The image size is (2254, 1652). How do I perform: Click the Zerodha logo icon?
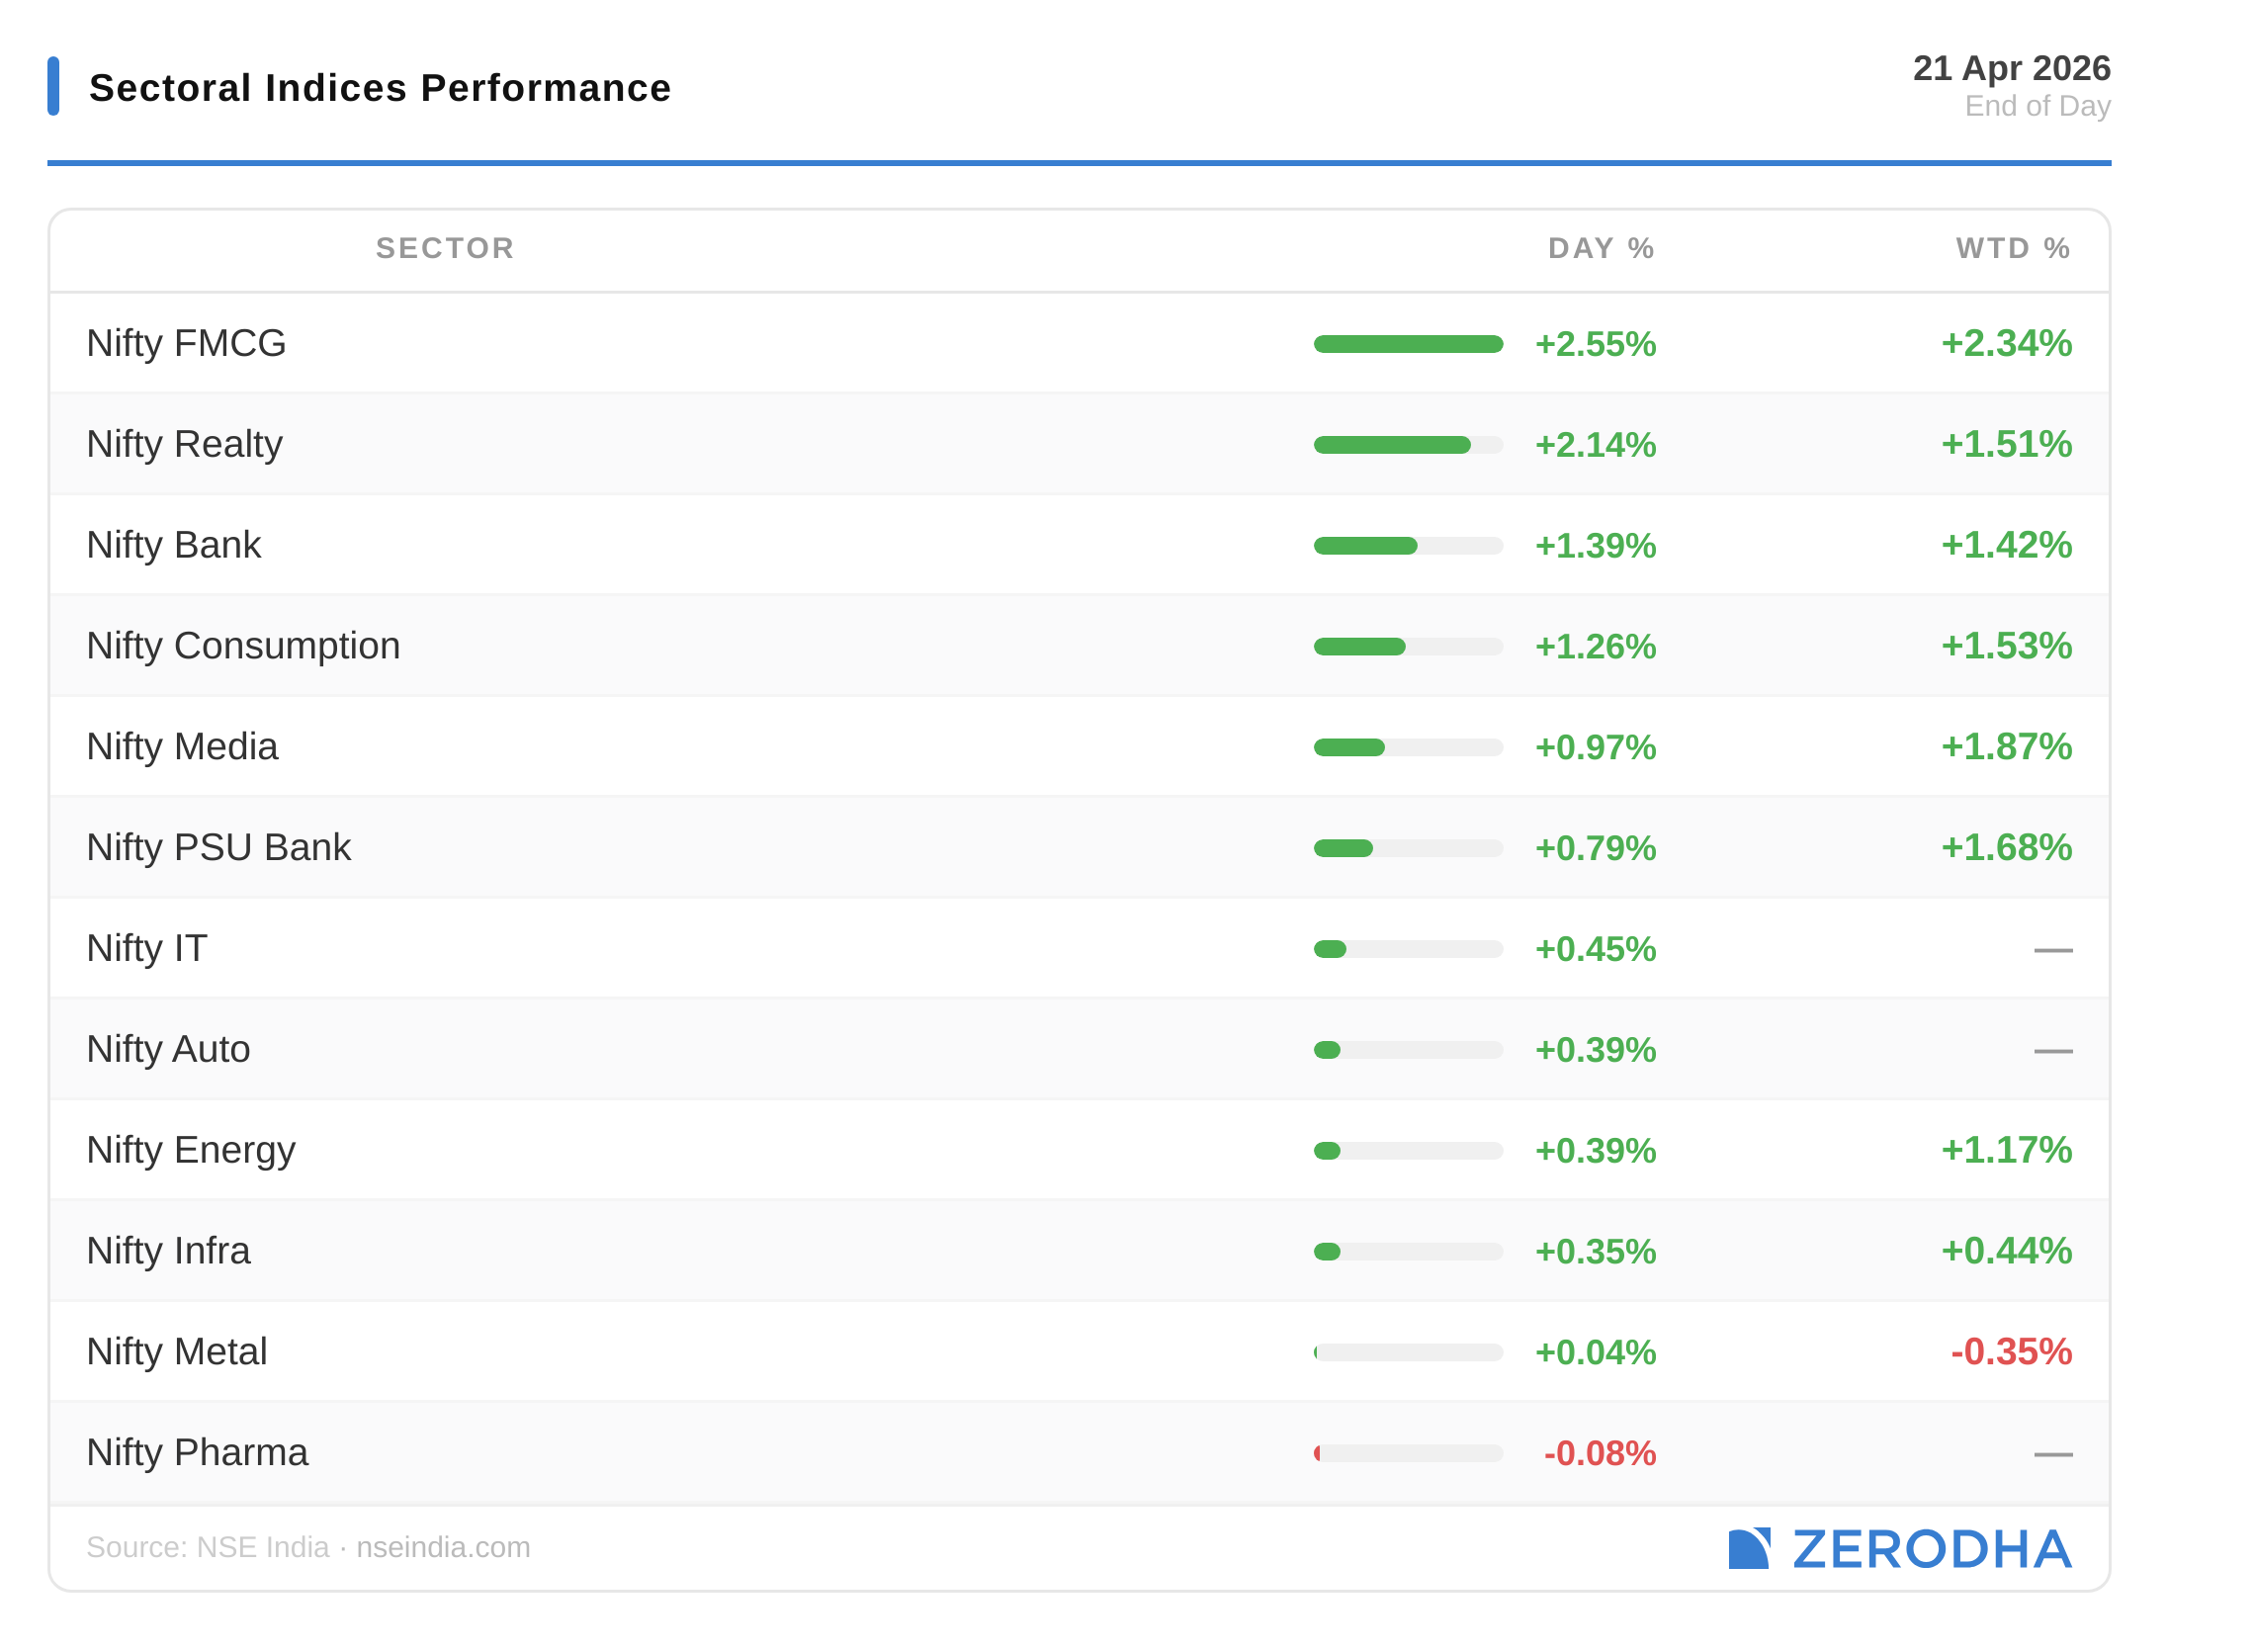[x=1748, y=1548]
